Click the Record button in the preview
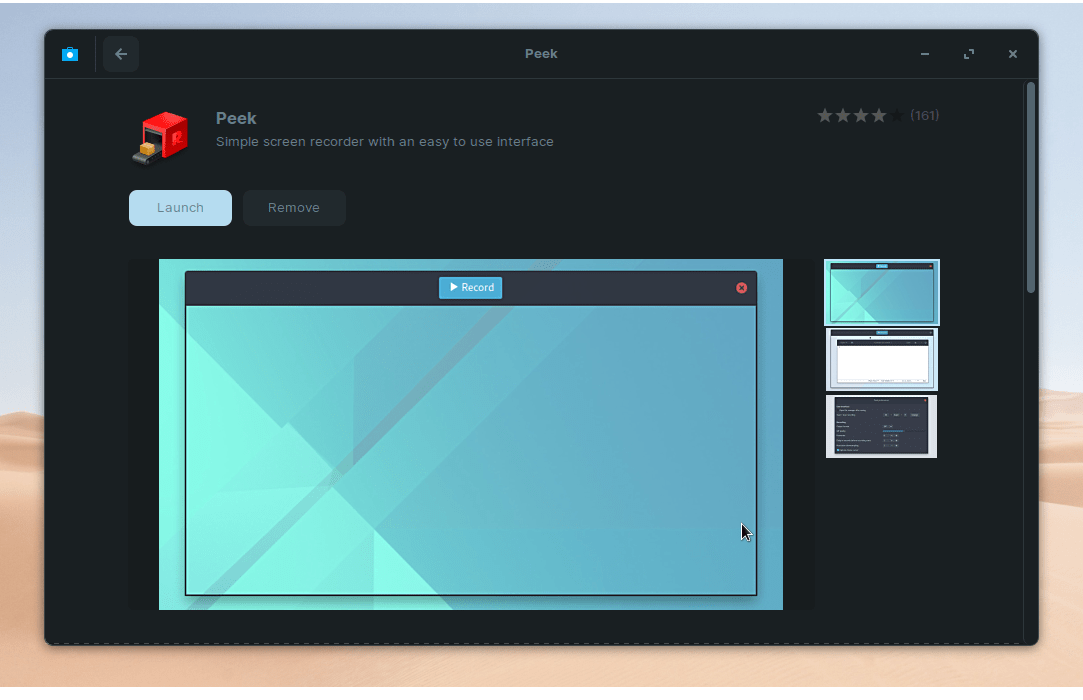1083x700 pixels. point(470,288)
